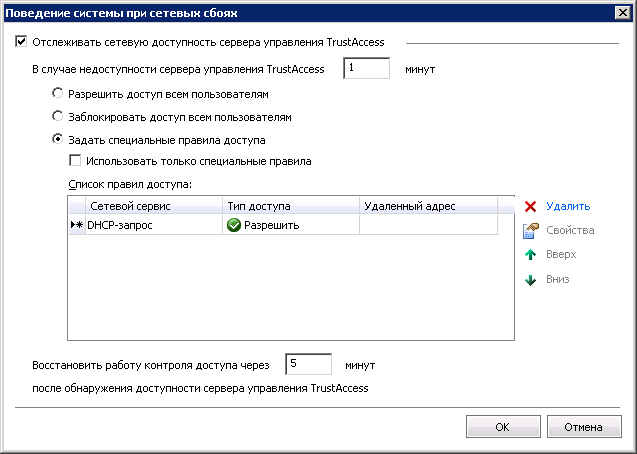Viewport: 637px width, 454px height.
Task: Enable 'Использовать только специальные правила' checkbox
Action: coord(75,160)
